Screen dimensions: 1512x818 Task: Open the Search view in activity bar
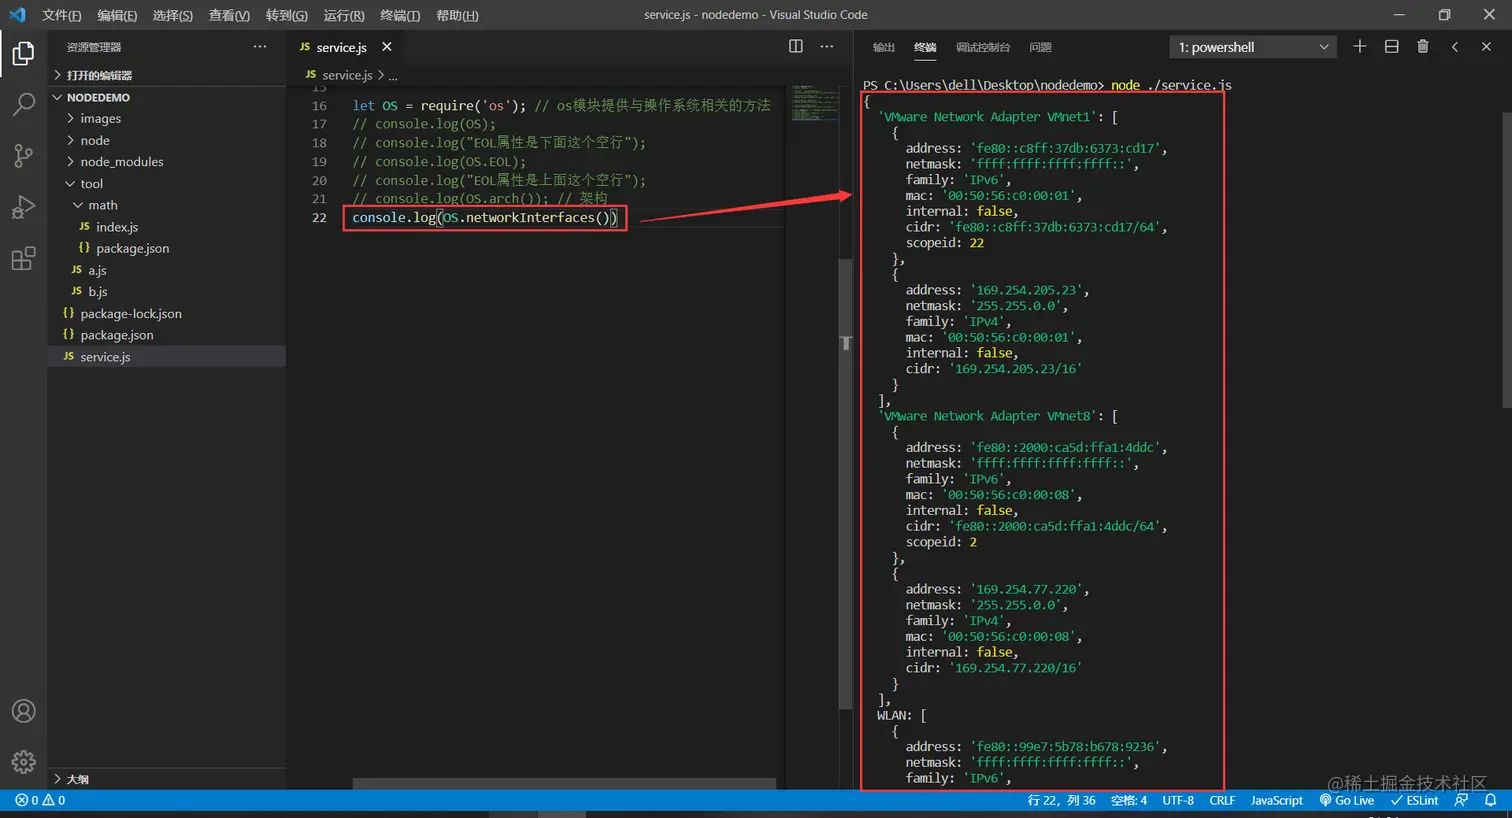pyautogui.click(x=23, y=104)
